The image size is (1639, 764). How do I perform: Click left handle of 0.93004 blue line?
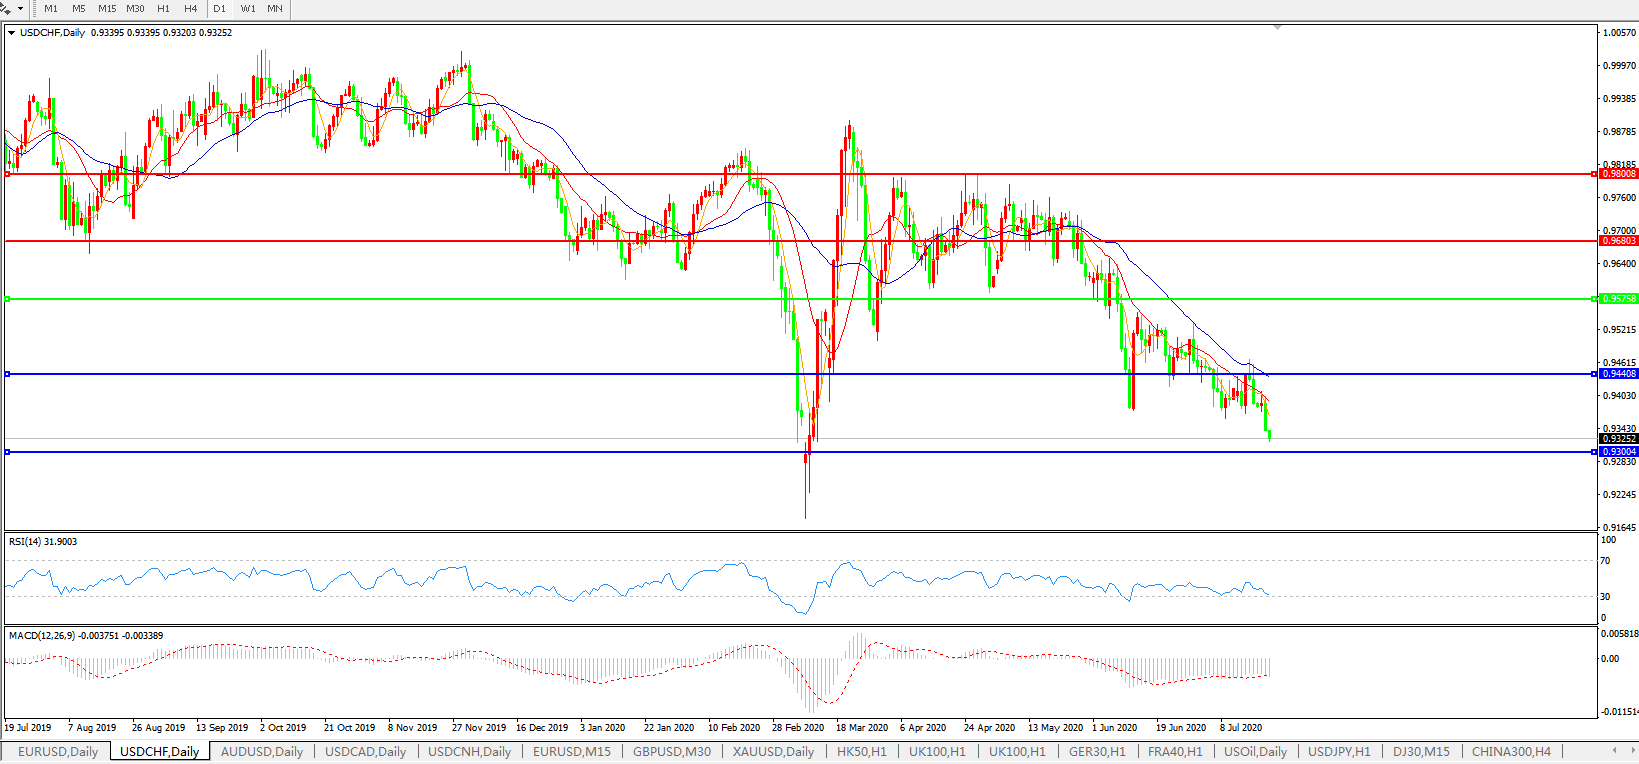click(x=7, y=452)
